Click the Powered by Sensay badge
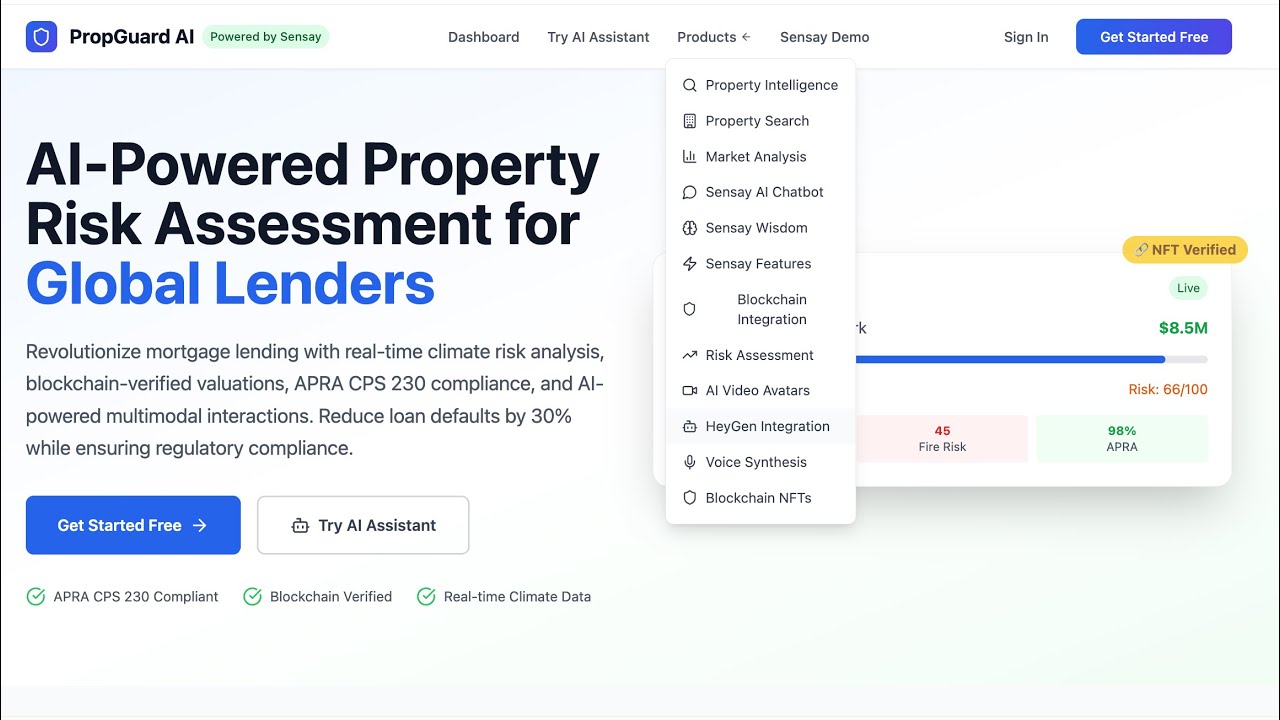 [266, 37]
